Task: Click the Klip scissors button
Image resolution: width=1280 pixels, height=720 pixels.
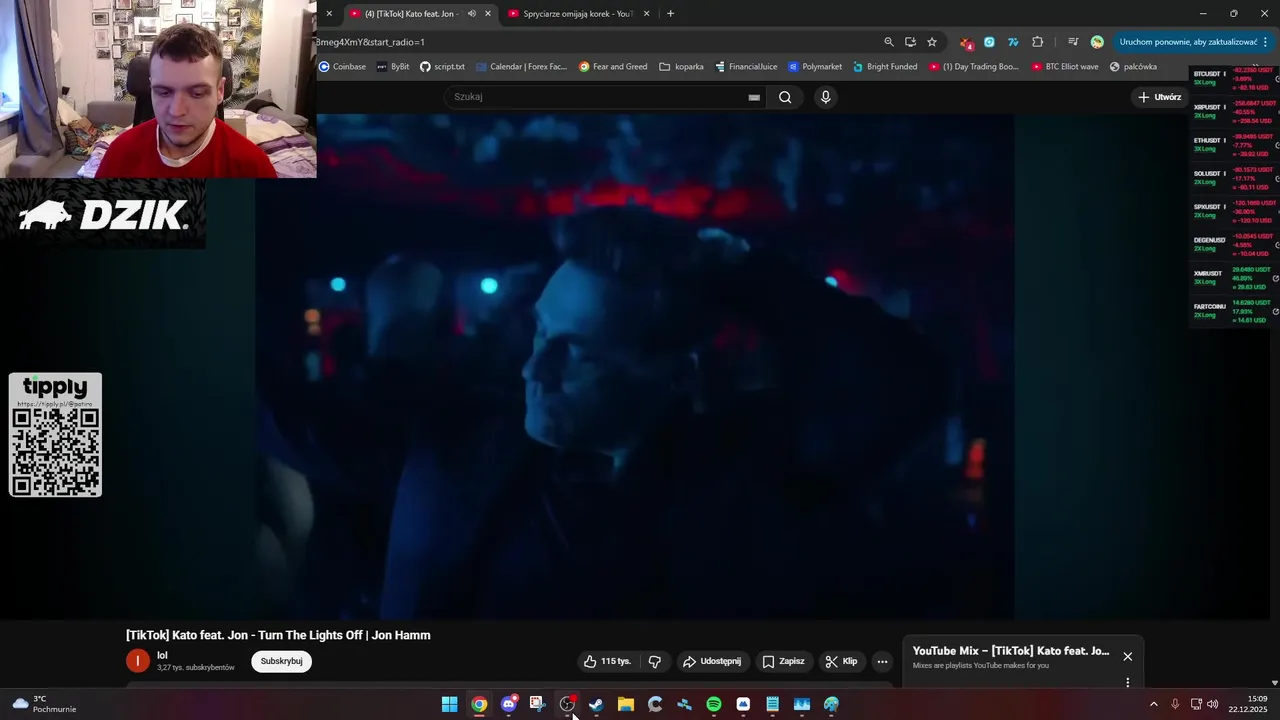Action: [x=841, y=661]
